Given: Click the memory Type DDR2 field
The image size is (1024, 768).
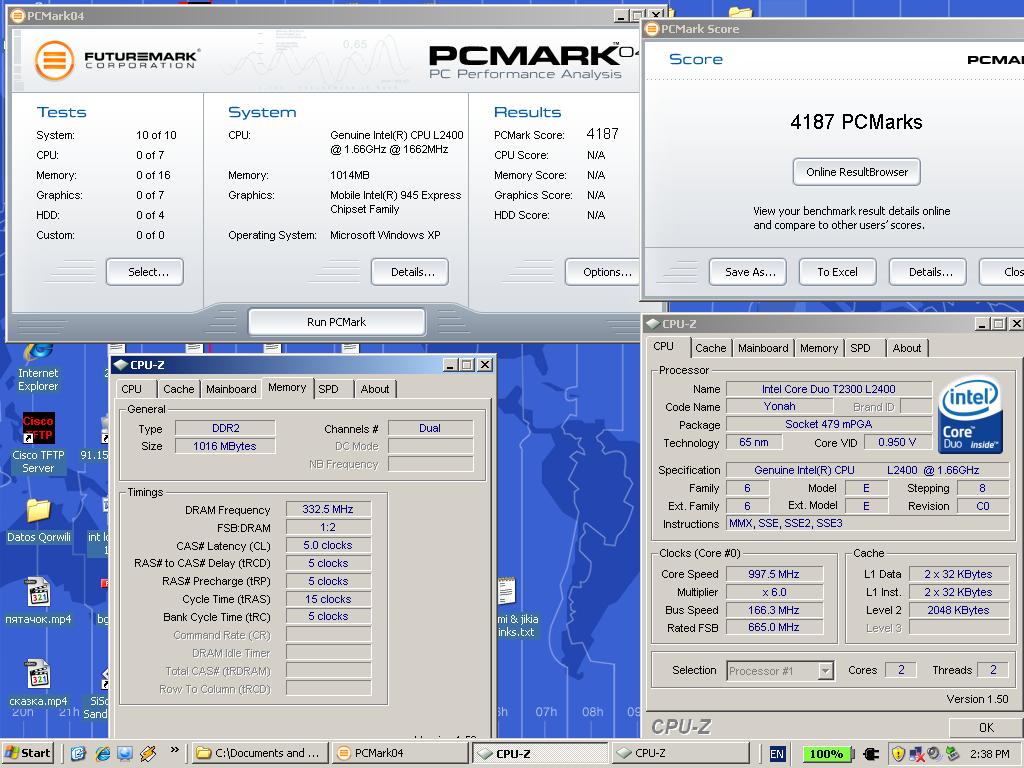Looking at the screenshot, I should [225, 428].
